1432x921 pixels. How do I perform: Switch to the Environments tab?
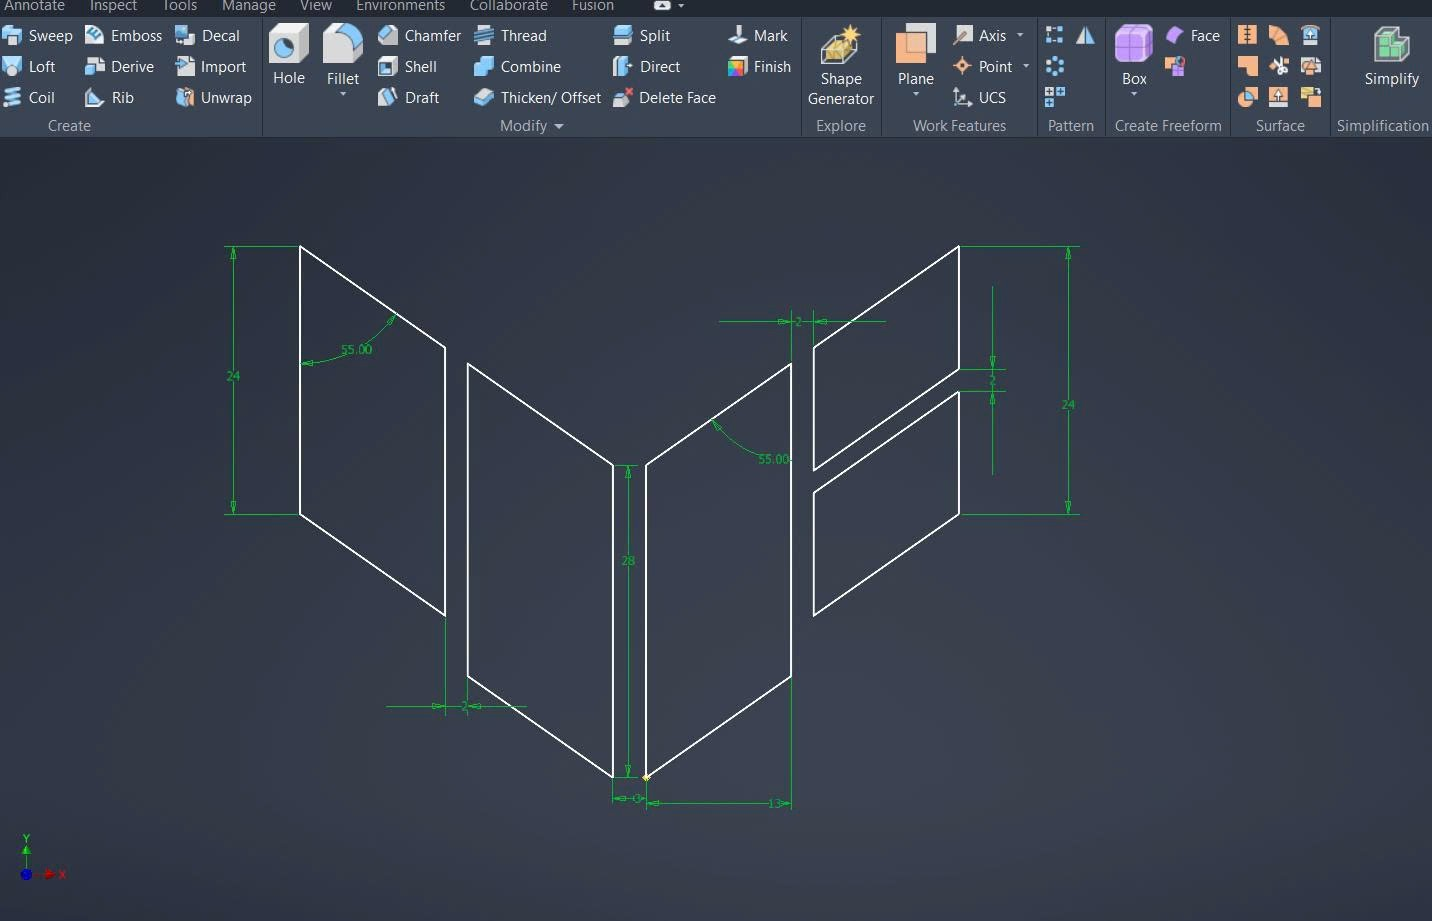click(x=400, y=6)
